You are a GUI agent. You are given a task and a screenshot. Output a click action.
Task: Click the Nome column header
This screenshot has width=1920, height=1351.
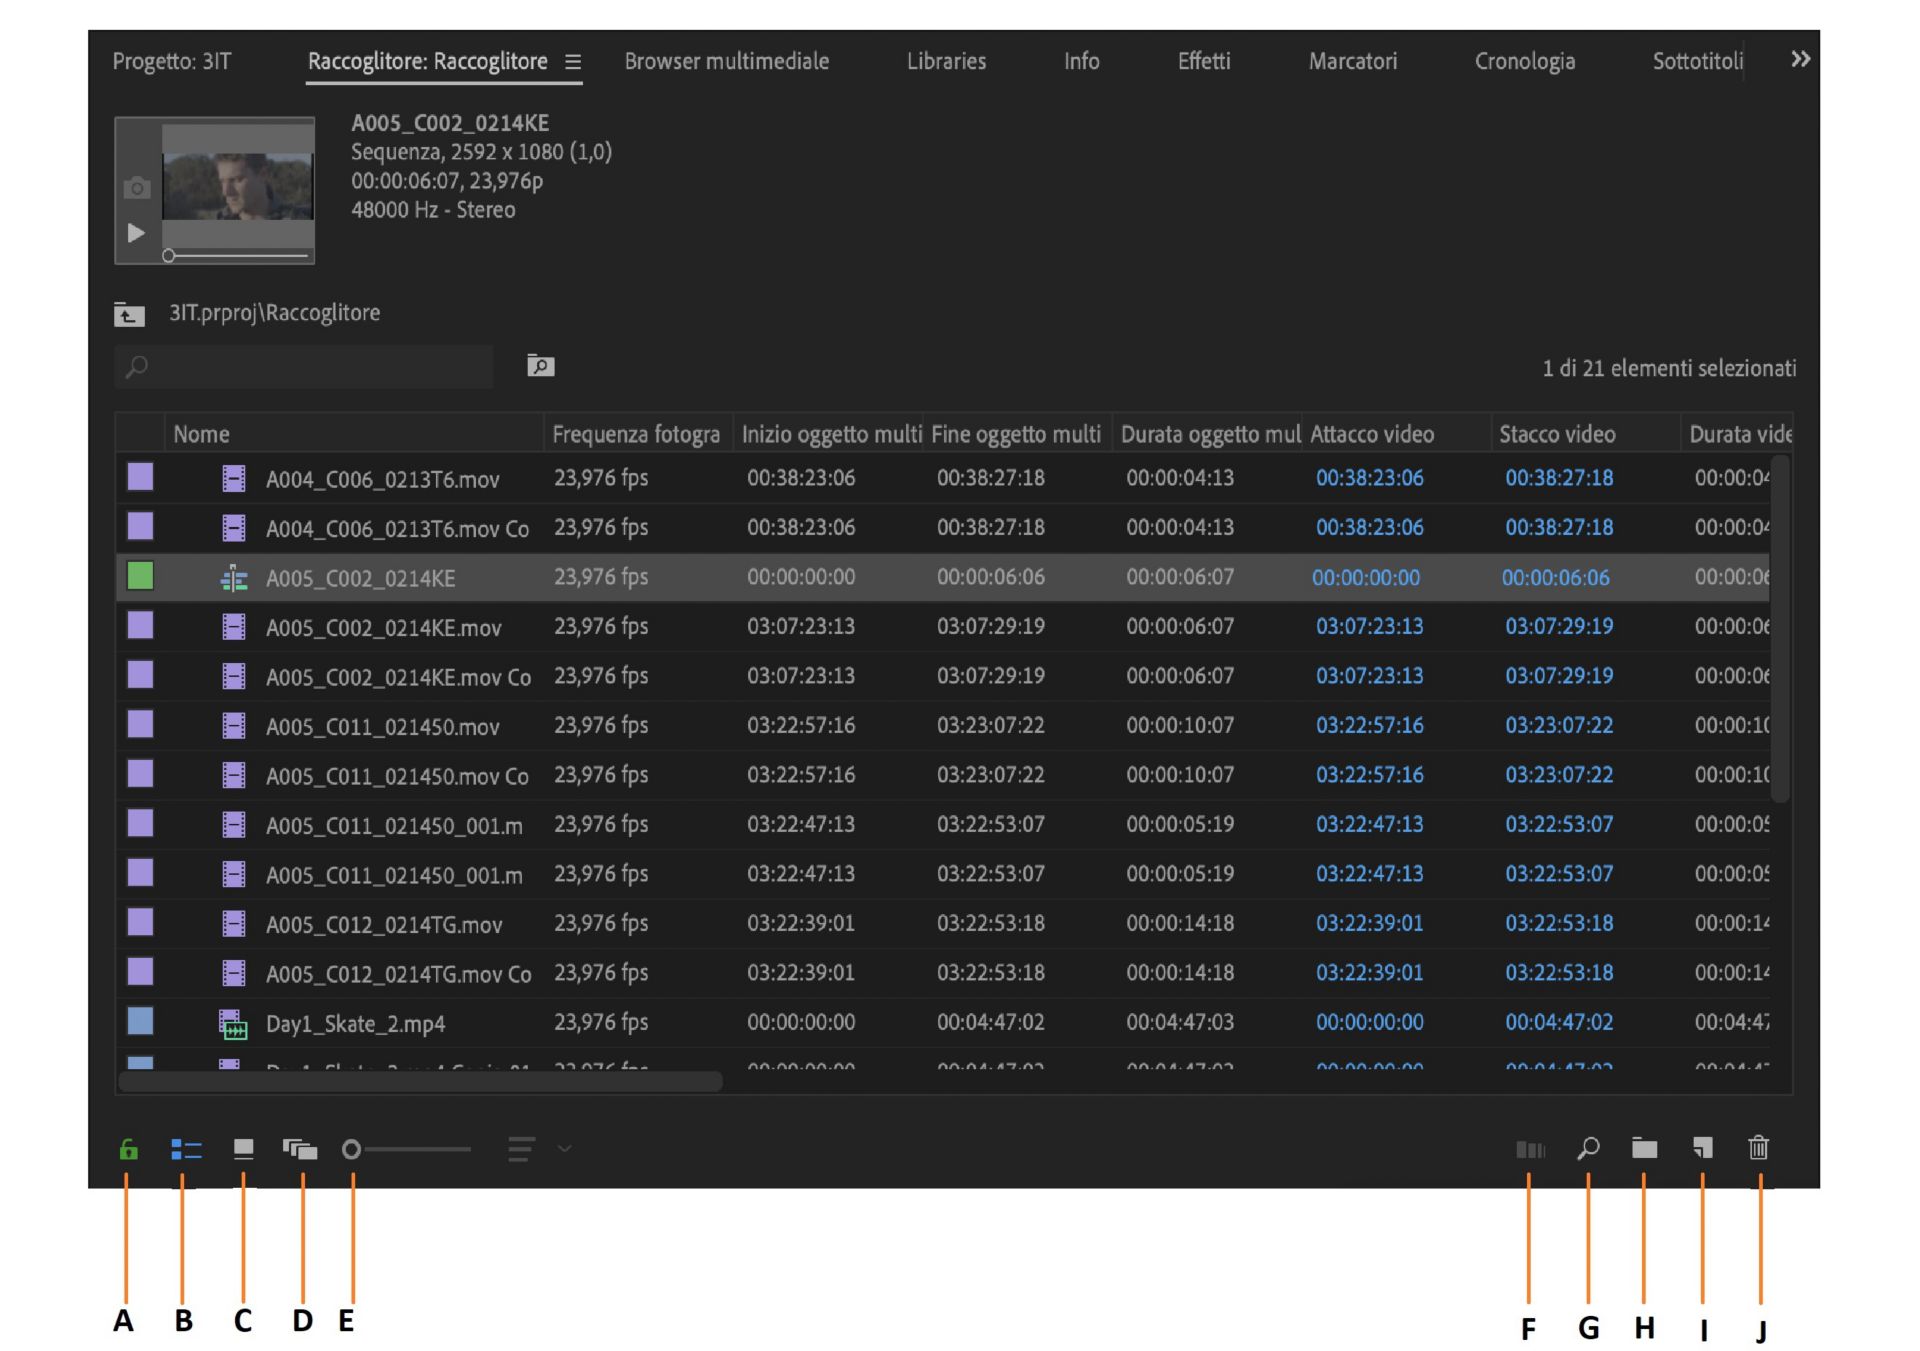click(x=202, y=434)
